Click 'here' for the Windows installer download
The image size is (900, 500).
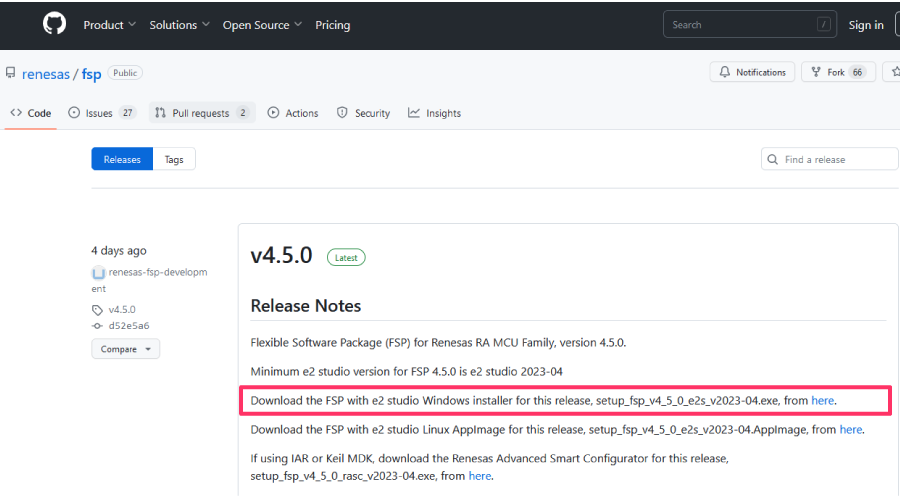823,401
